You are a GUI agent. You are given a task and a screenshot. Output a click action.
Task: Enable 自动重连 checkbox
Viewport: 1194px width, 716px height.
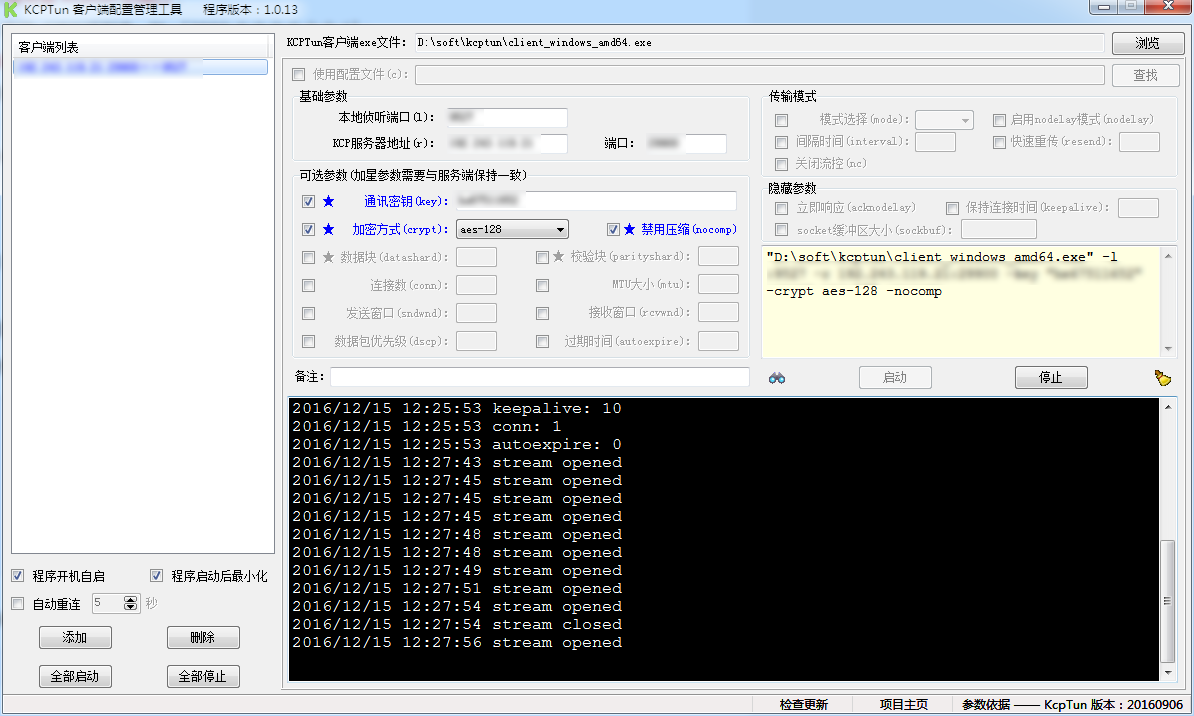click(18, 604)
